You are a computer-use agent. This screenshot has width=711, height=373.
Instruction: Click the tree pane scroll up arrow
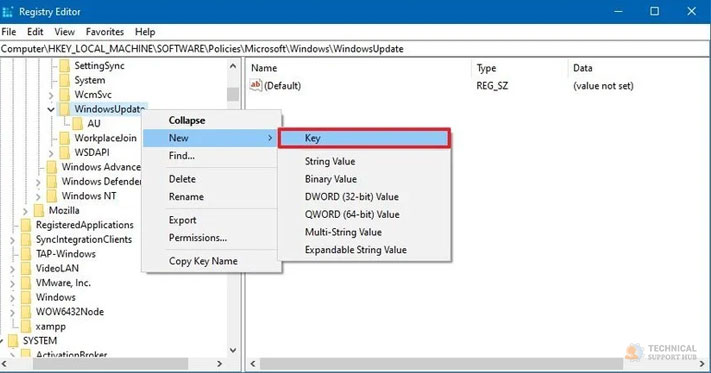[233, 66]
